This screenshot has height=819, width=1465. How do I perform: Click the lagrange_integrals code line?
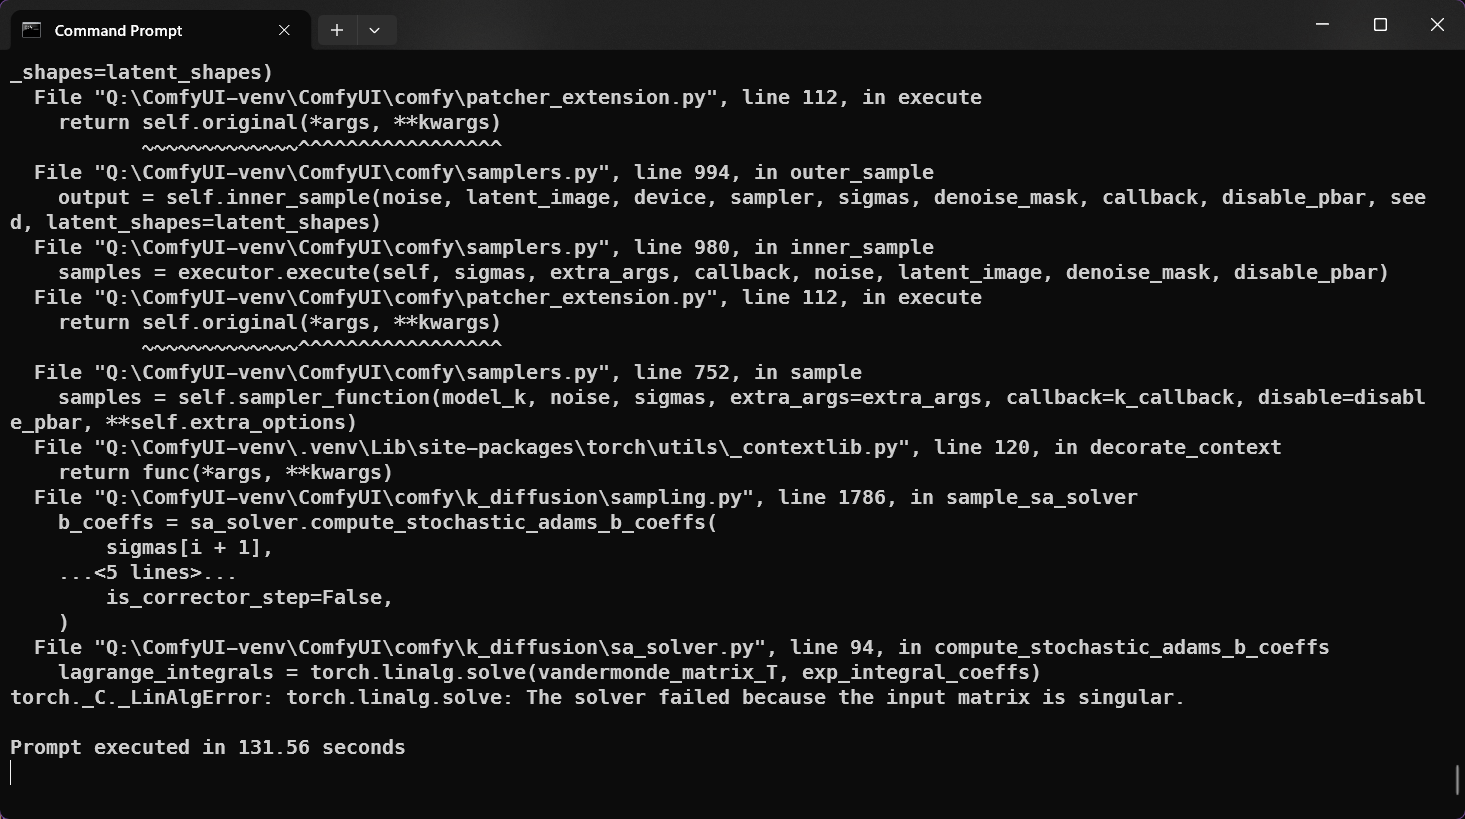549,673
